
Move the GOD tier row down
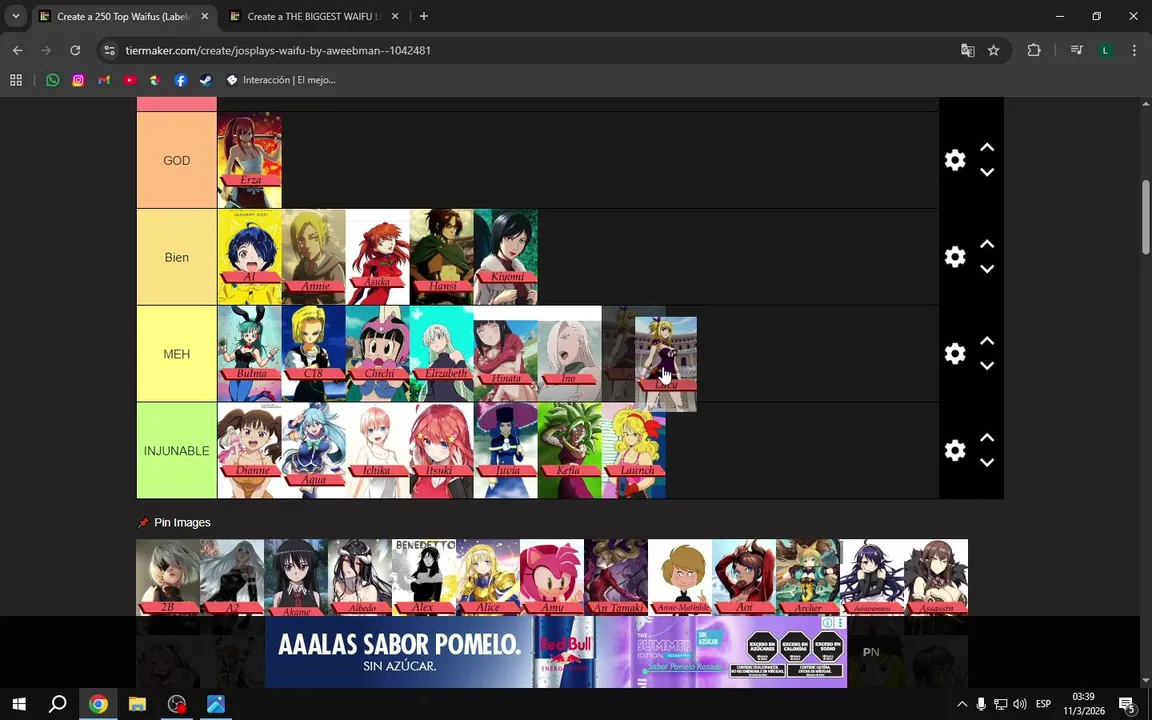(987, 172)
